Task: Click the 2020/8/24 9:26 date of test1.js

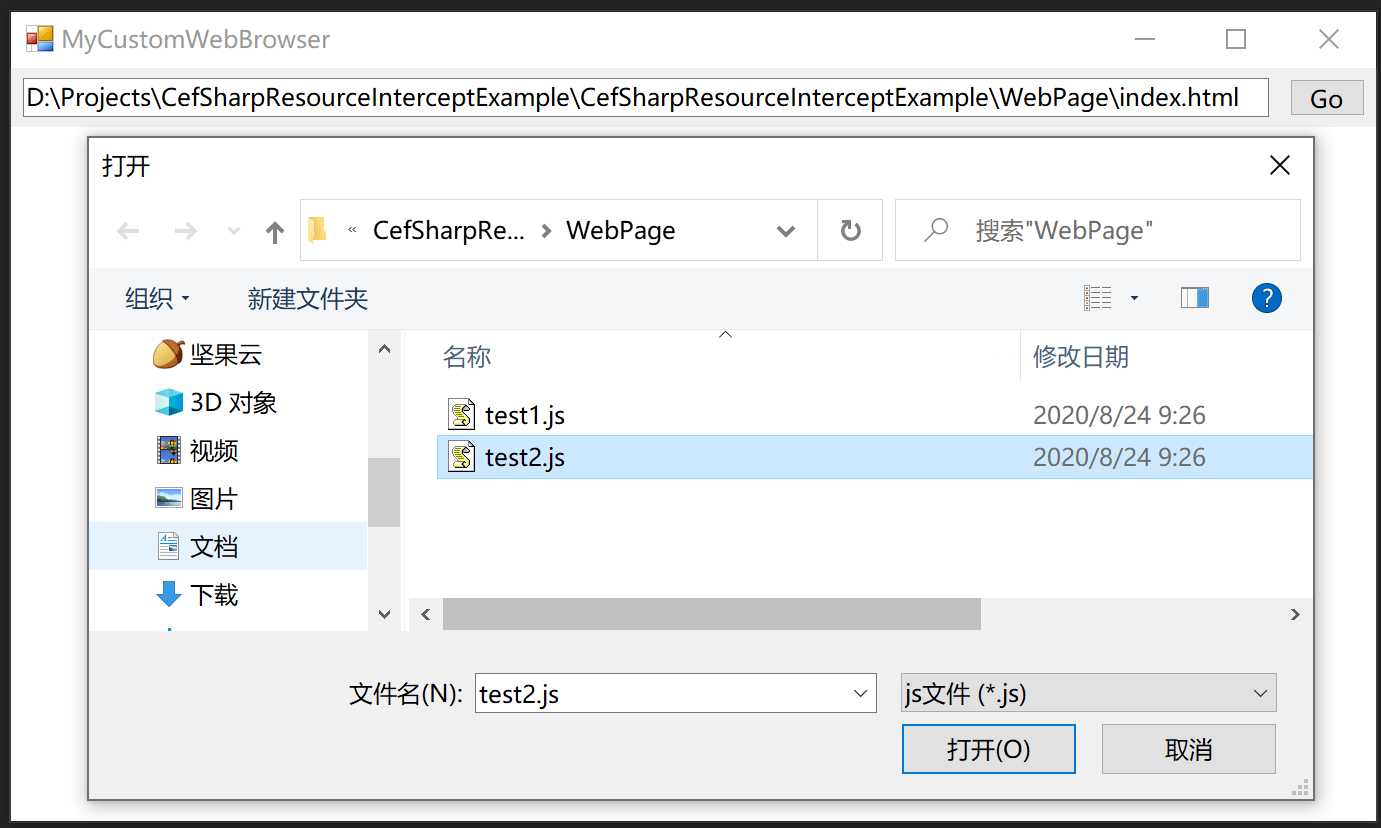Action: (1119, 414)
